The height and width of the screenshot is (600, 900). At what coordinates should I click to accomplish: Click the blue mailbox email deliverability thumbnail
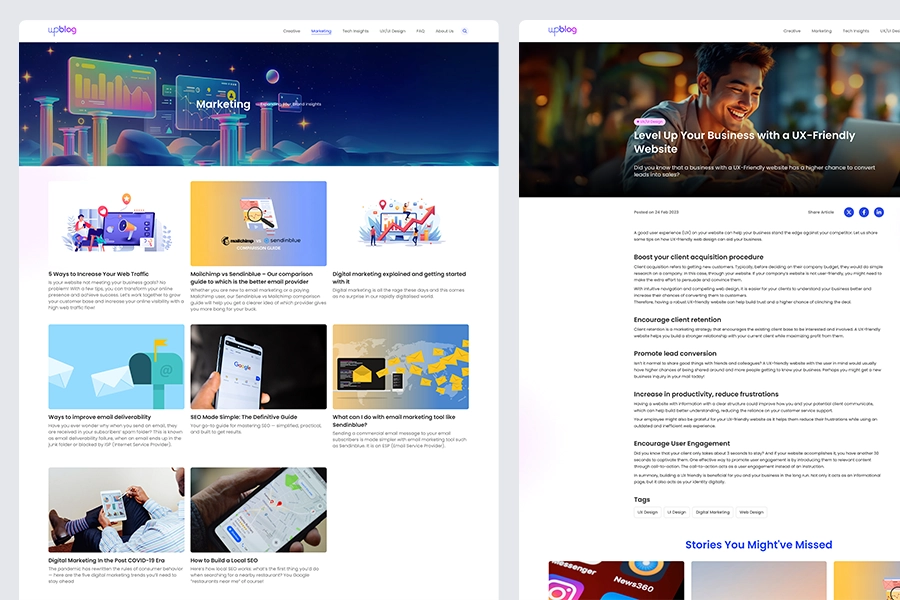pyautogui.click(x=116, y=366)
